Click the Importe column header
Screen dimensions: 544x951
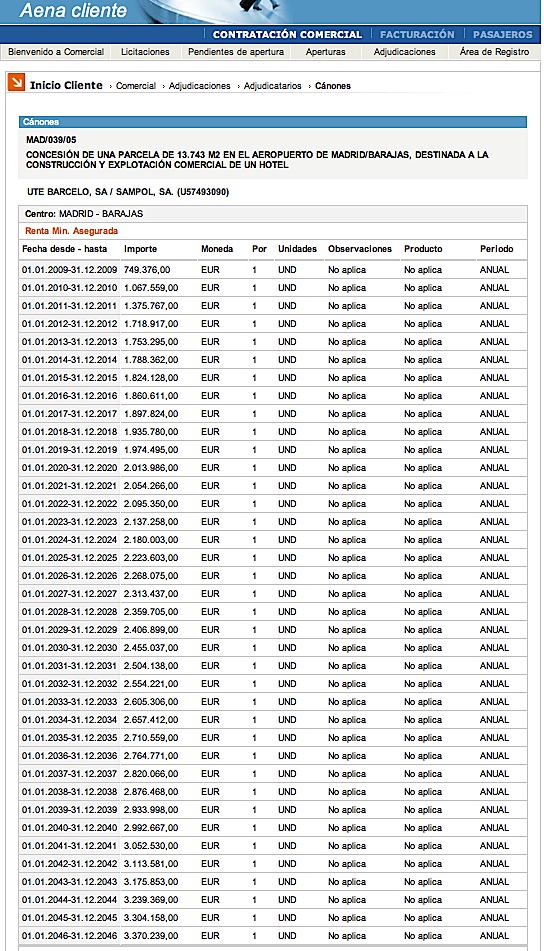click(141, 249)
